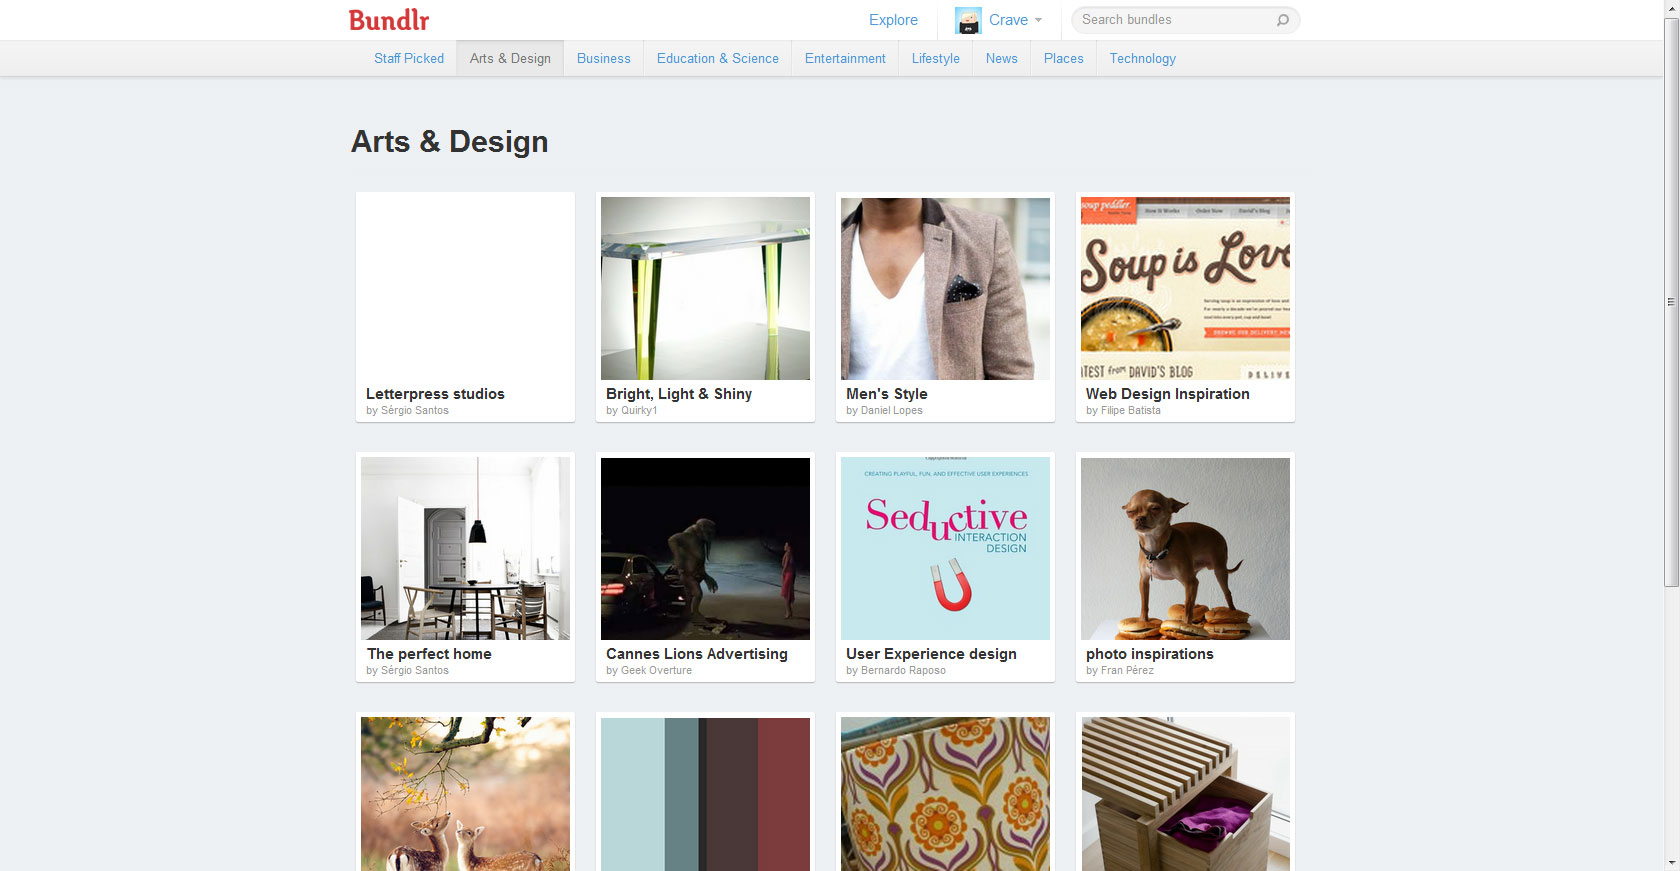Image resolution: width=1680 pixels, height=871 pixels.
Task: Open Sérgio Santos under The perfect home
Action: click(415, 671)
